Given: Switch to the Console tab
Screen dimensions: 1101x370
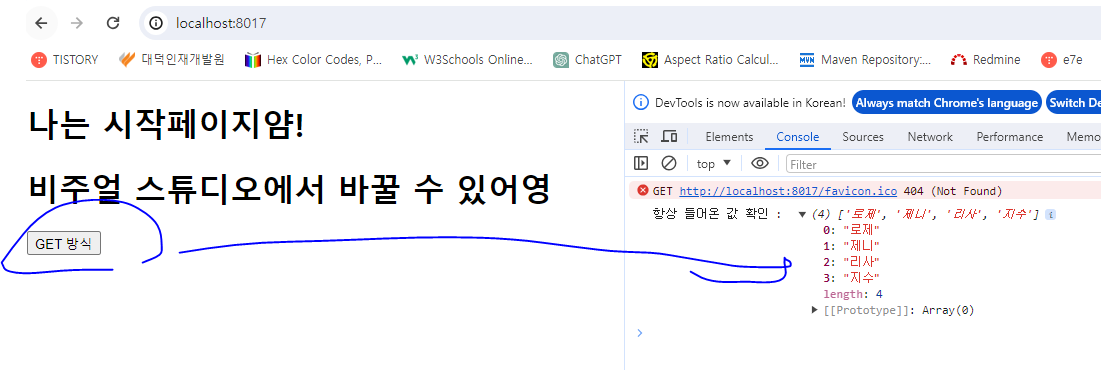Looking at the screenshot, I should click(797, 137).
